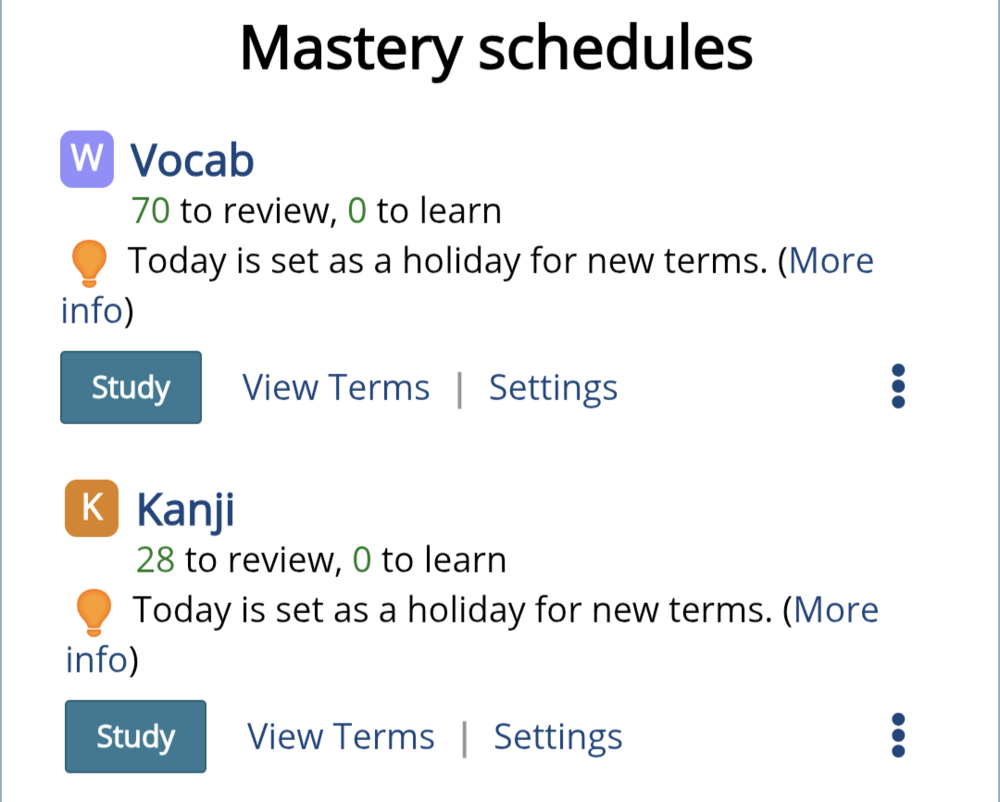The width and height of the screenshot is (1000, 802).
Task: Click the Mastery schedules heading
Action: (496, 48)
